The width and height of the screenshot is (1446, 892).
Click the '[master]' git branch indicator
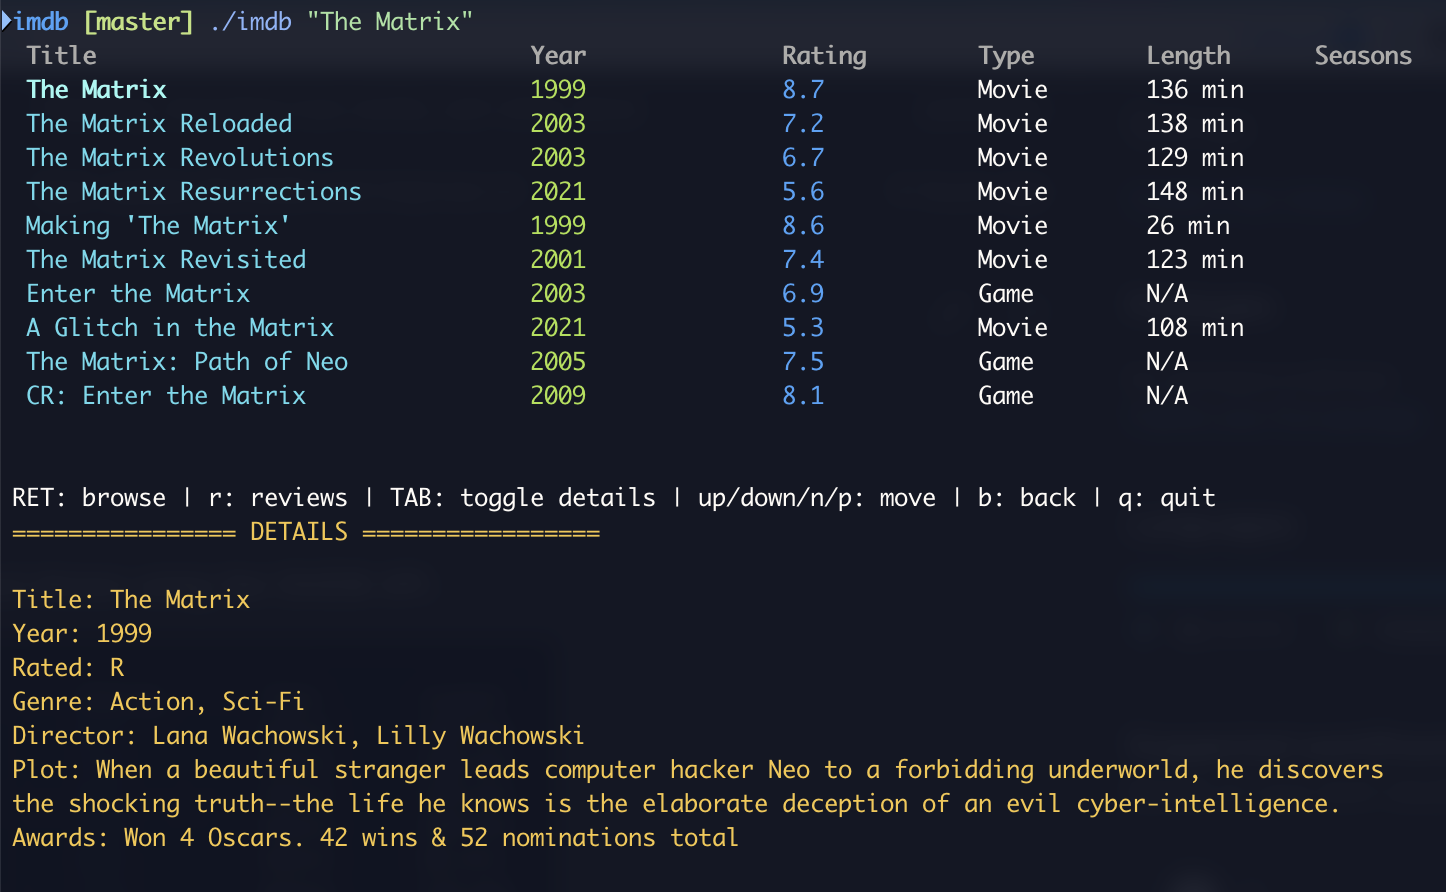(x=138, y=21)
